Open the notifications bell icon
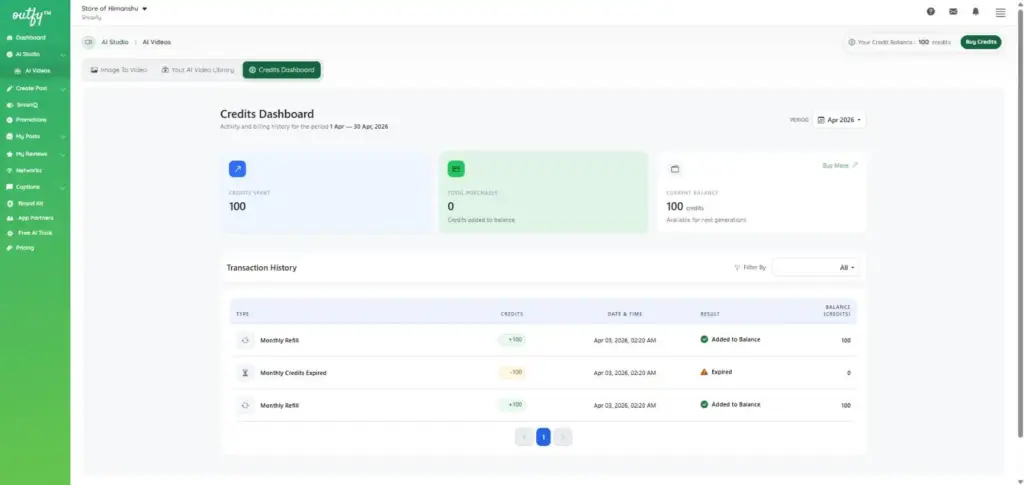The width and height of the screenshot is (1024, 485). [x=976, y=12]
